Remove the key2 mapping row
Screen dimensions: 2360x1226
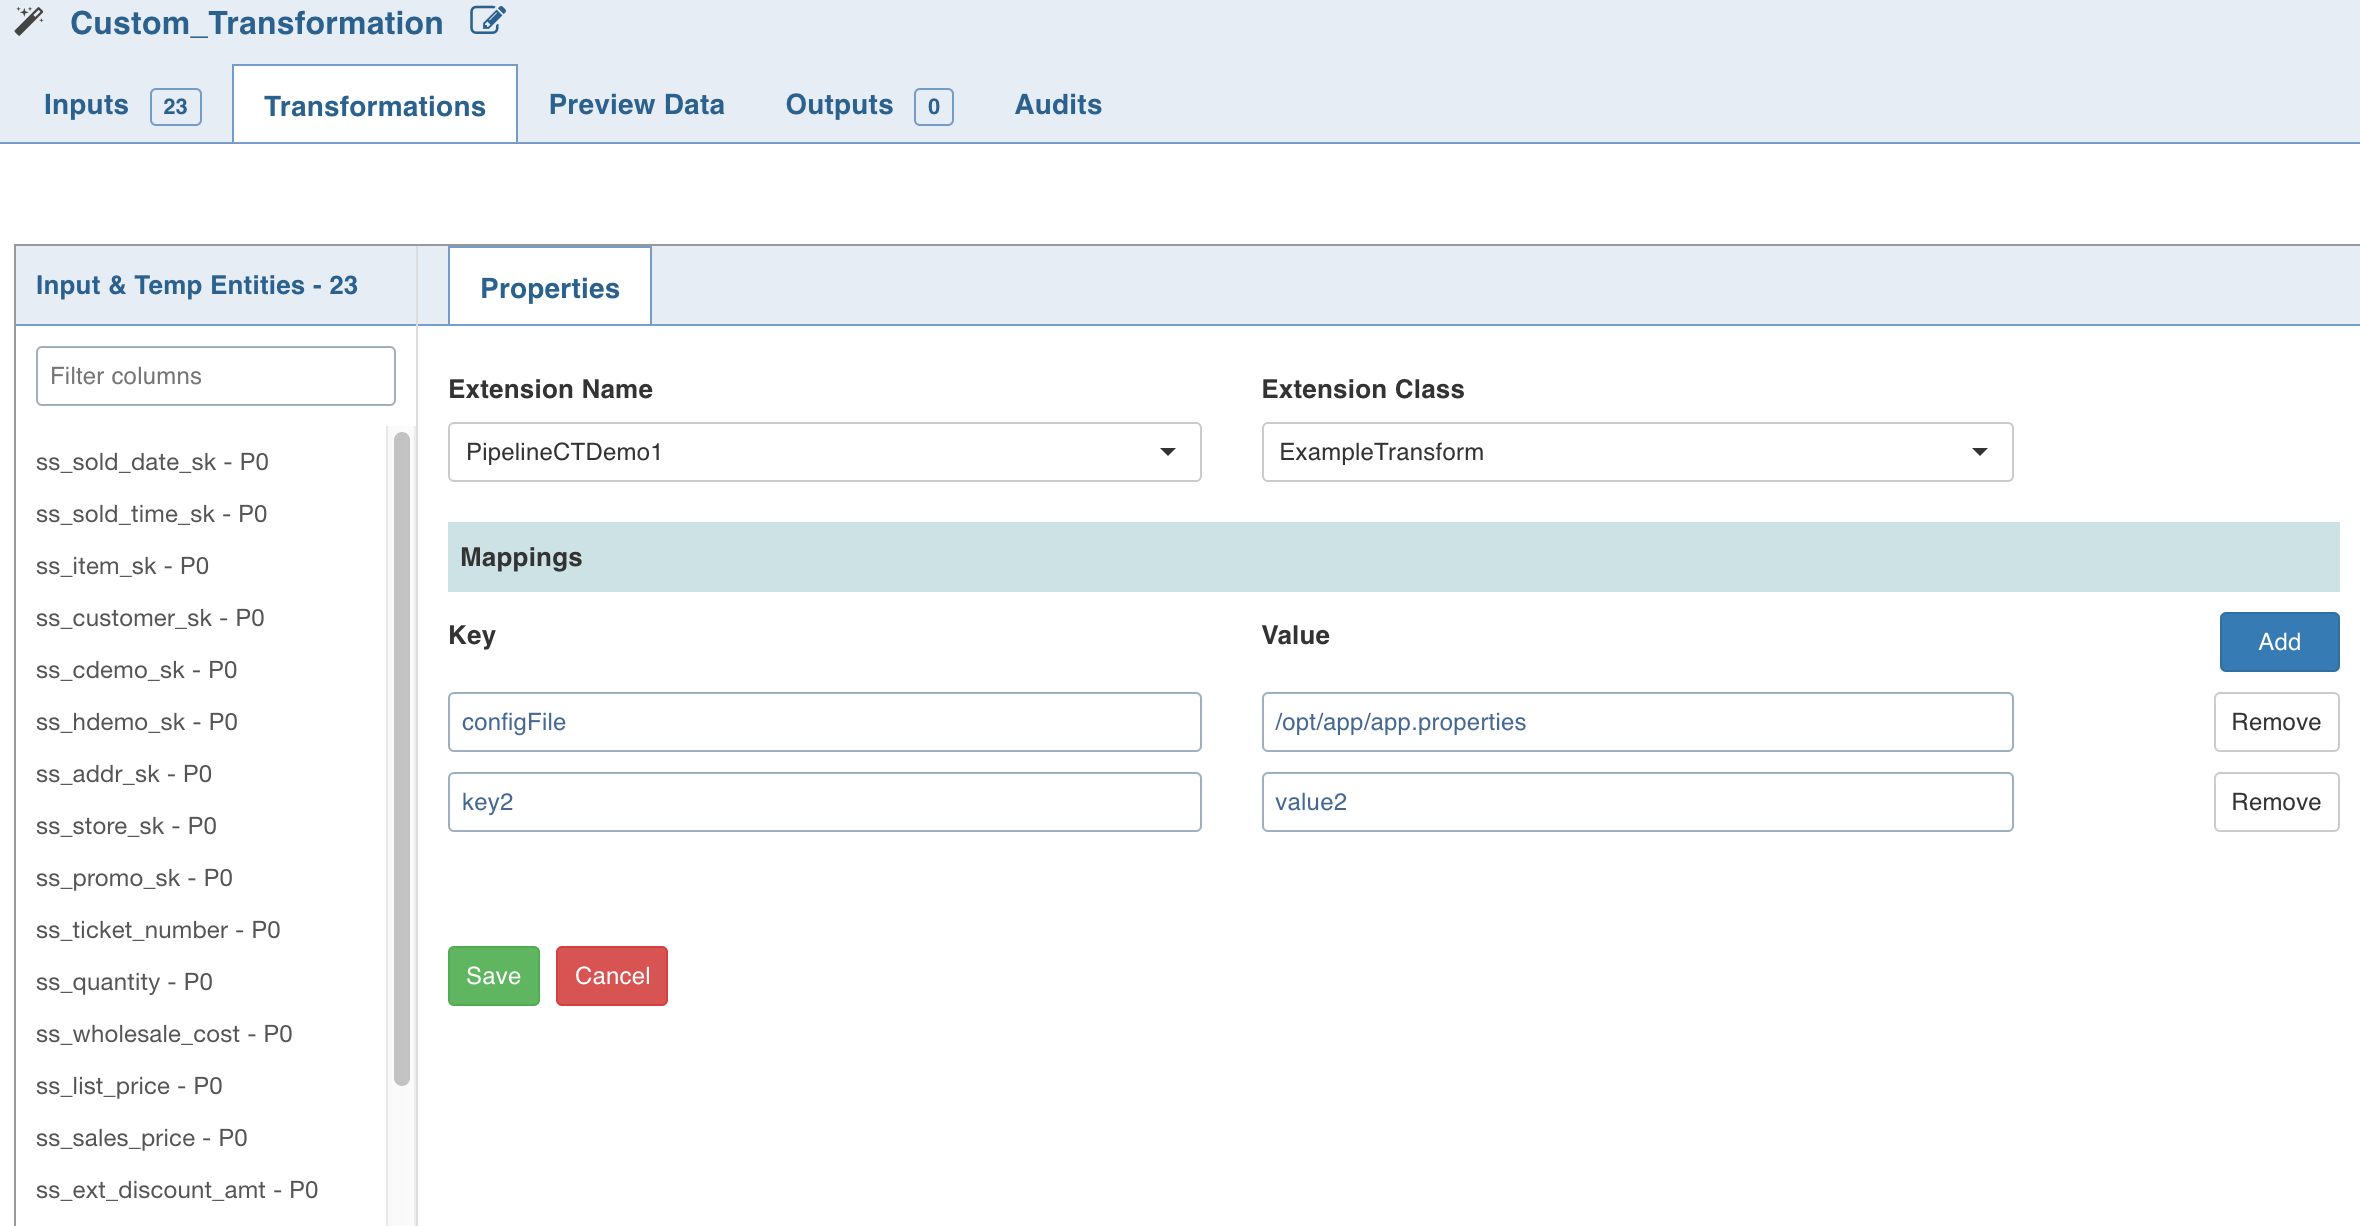[2277, 802]
